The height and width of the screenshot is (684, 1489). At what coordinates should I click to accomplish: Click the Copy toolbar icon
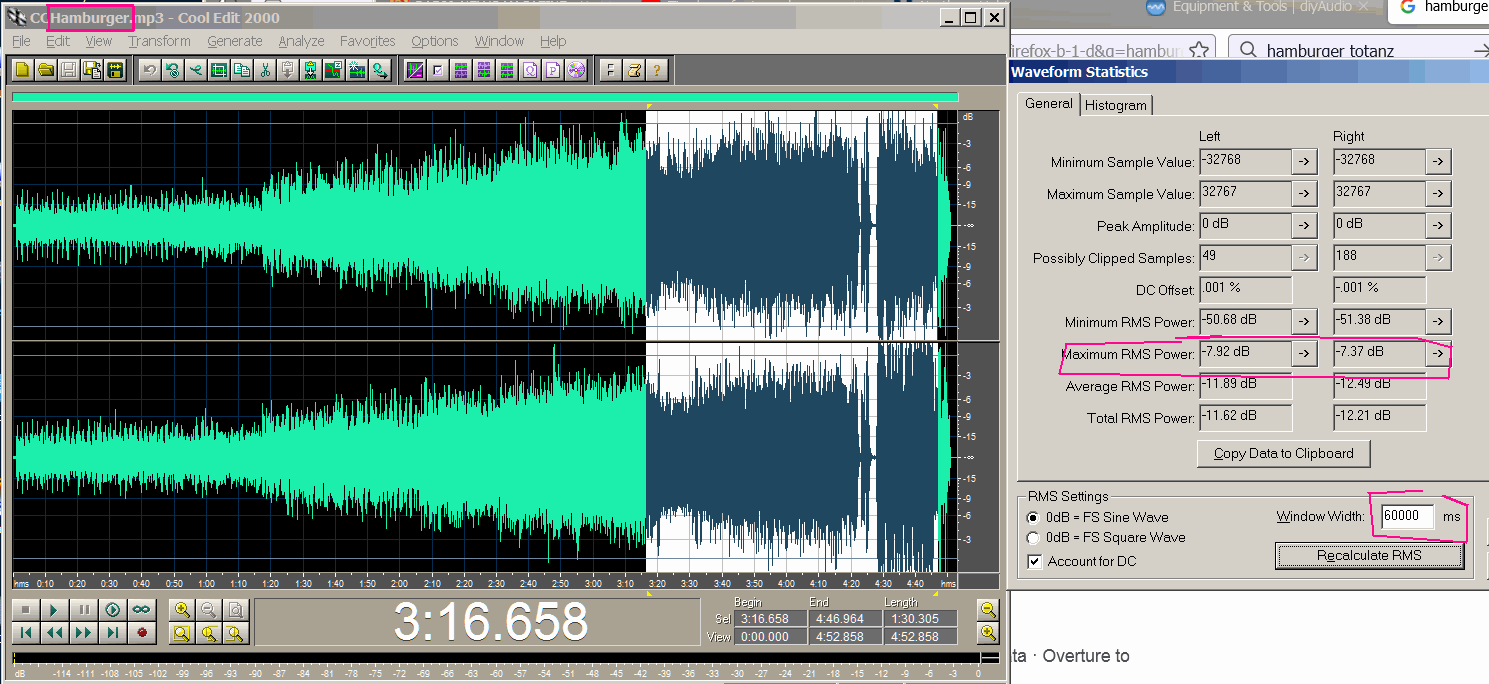point(242,70)
